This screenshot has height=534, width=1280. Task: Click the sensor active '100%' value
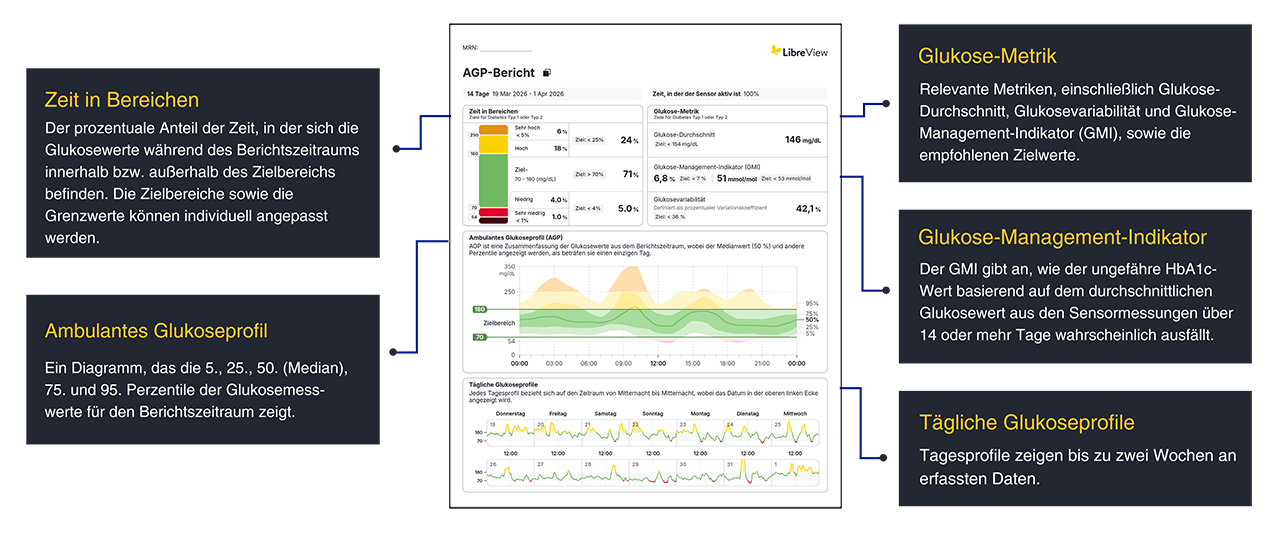(751, 93)
